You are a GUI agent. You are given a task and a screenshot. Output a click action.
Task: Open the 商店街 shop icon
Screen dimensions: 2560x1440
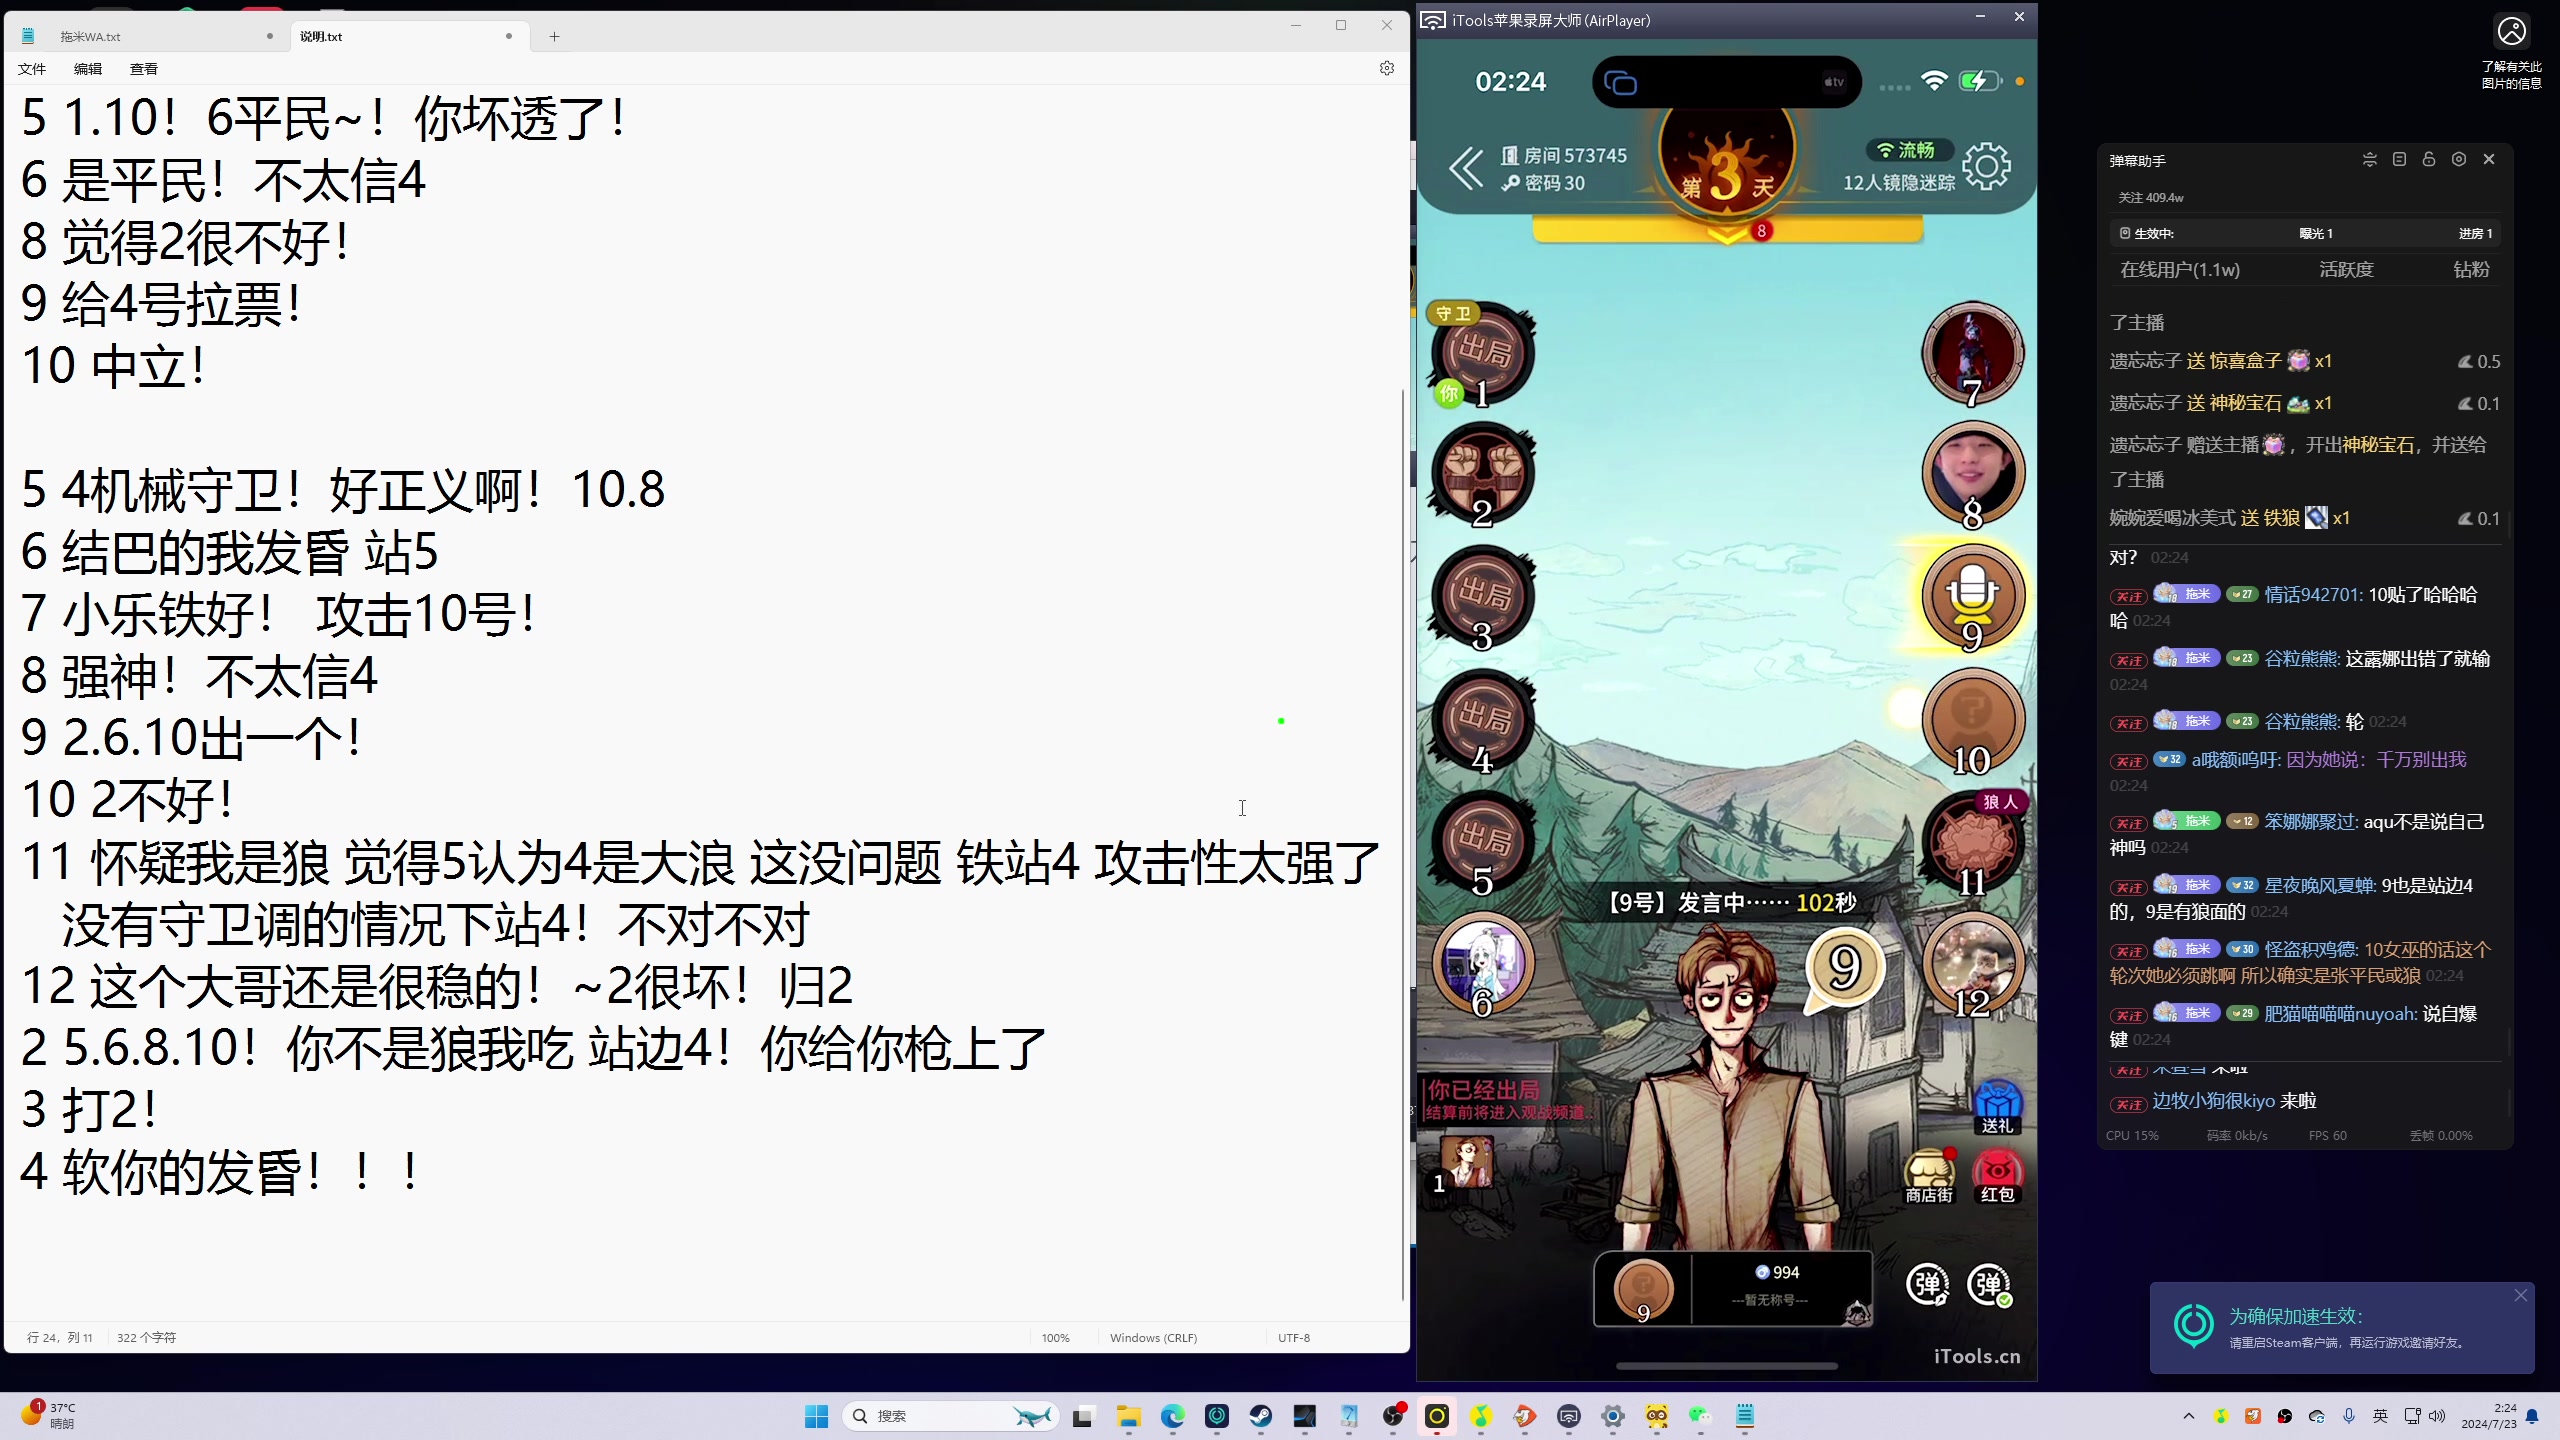1929,1176
